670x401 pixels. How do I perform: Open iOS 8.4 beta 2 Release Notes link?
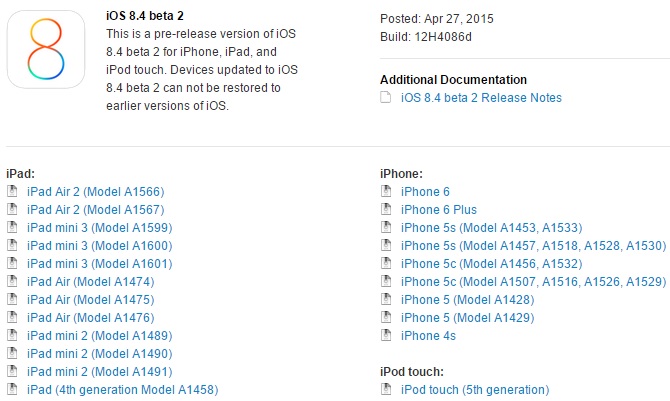tap(481, 98)
